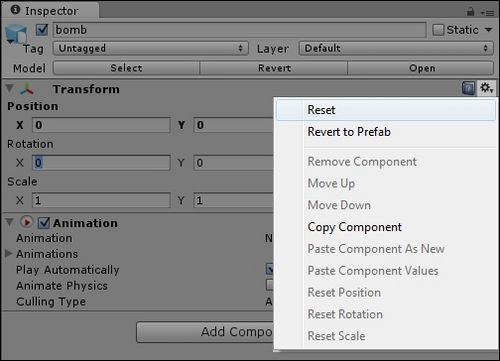Click the model Open button
Viewport: 500px width, 361px height.
[421, 68]
